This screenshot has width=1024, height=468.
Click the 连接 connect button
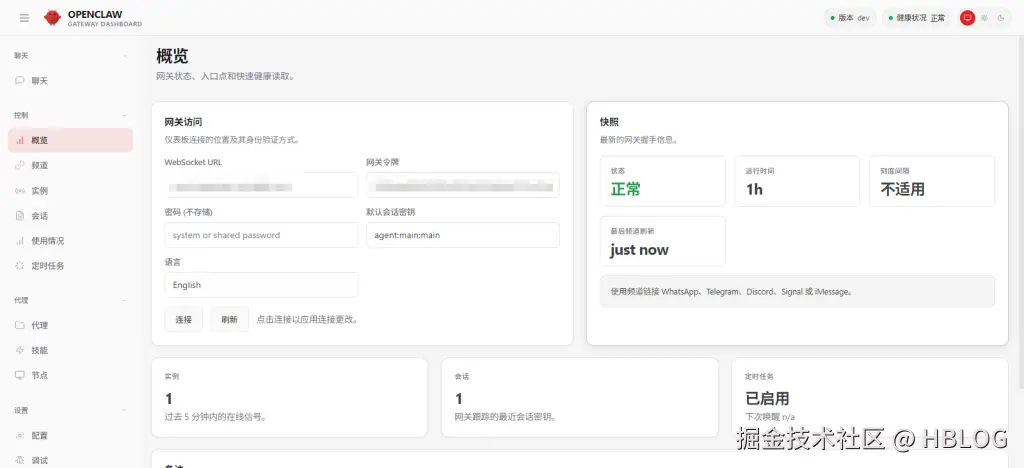coord(184,320)
